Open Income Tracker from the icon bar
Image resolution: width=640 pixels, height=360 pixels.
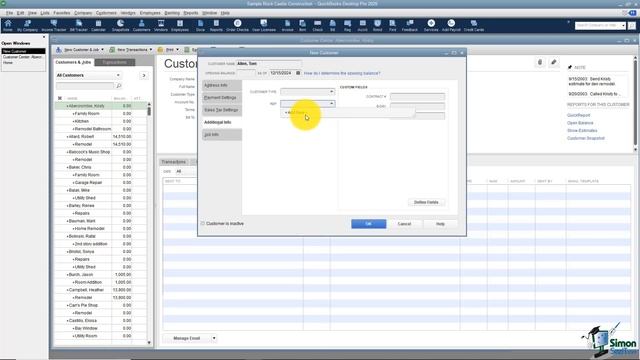click(53, 25)
